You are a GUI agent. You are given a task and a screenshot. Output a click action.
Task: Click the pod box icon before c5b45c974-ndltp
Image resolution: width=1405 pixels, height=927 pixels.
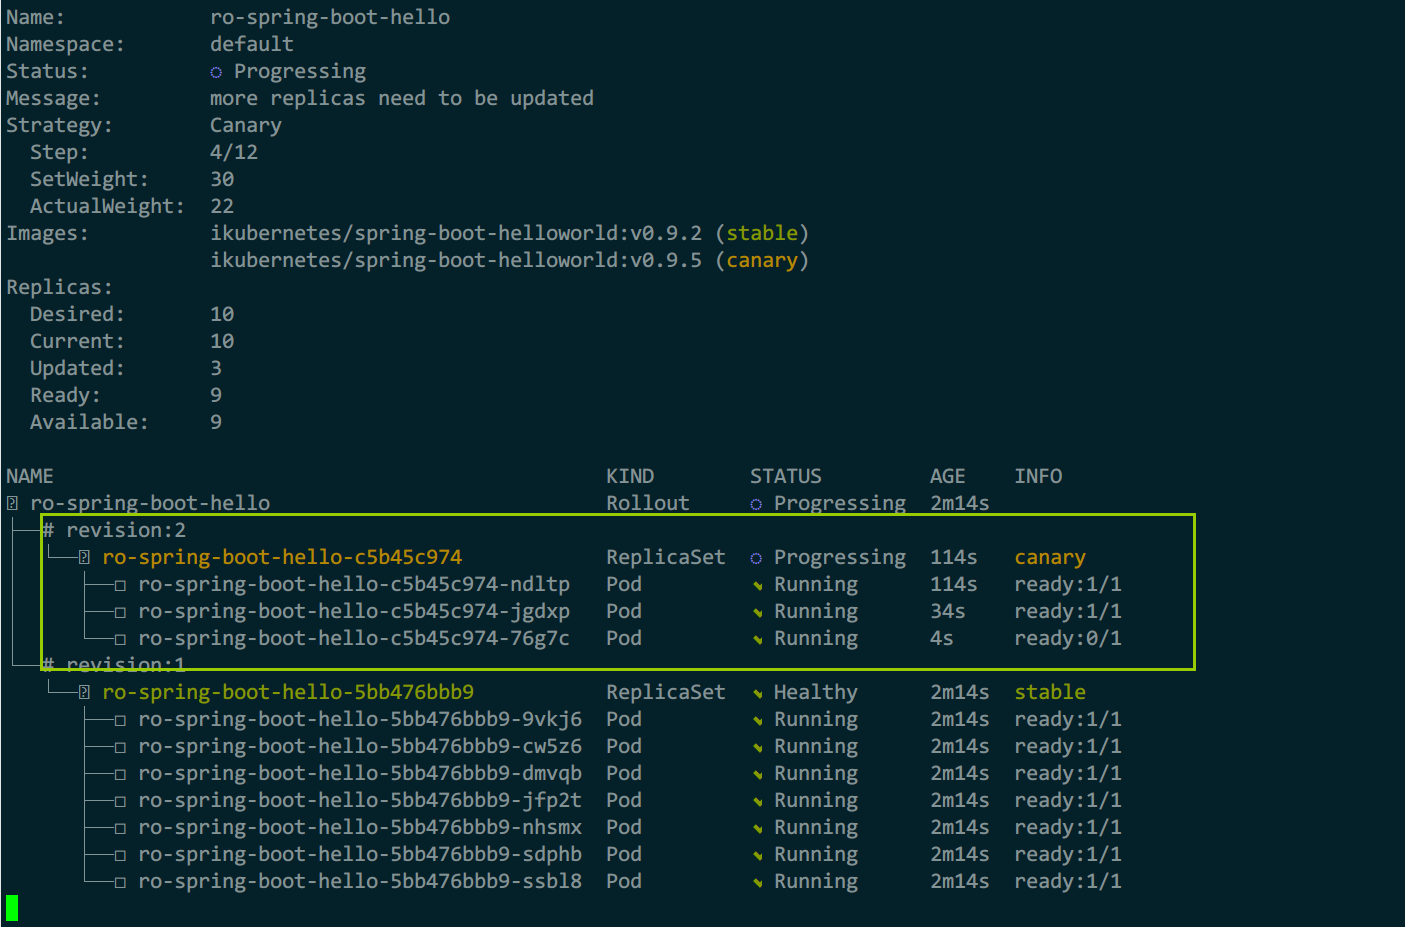(x=120, y=585)
